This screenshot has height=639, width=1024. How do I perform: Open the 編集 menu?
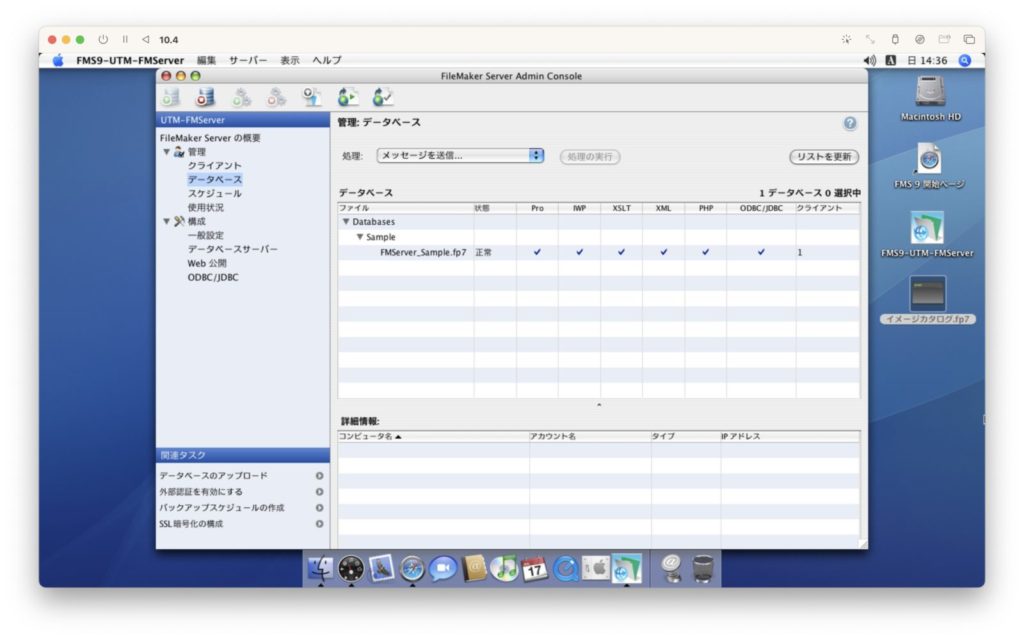tap(206, 60)
